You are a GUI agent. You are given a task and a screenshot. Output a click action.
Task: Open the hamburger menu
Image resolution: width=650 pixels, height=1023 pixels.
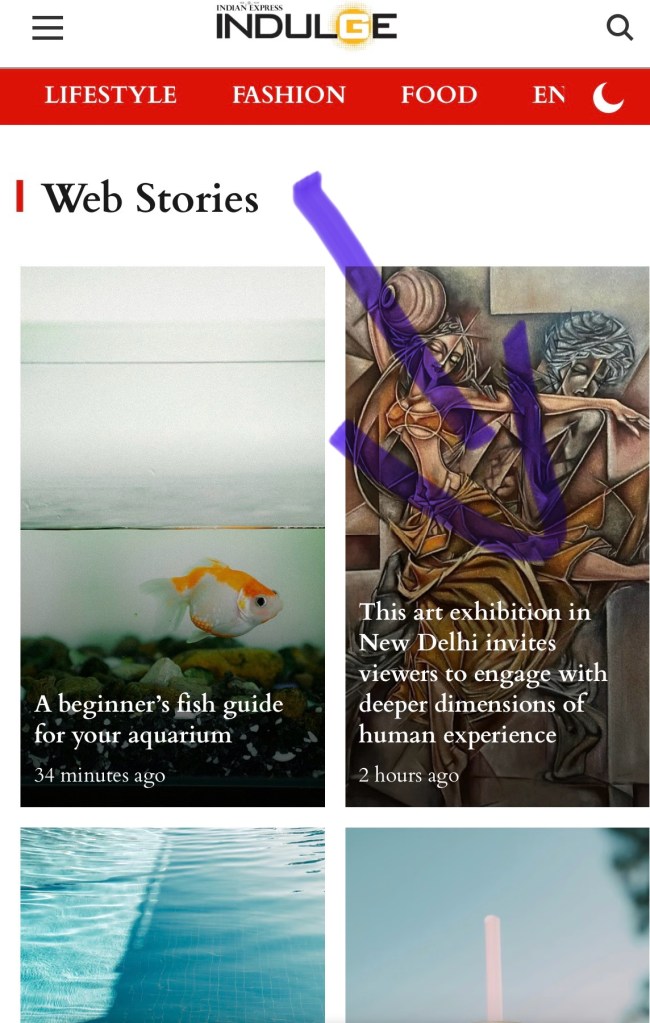tap(48, 28)
